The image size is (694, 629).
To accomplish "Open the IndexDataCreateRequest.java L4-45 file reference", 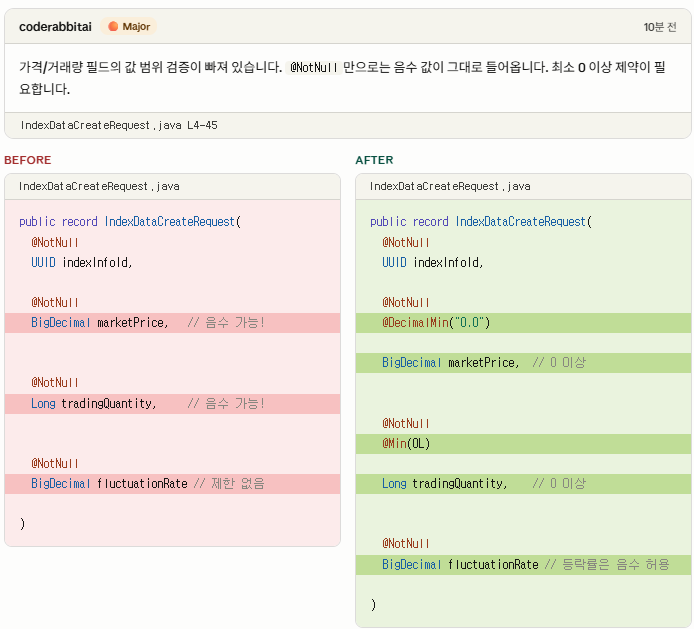I will (119, 125).
